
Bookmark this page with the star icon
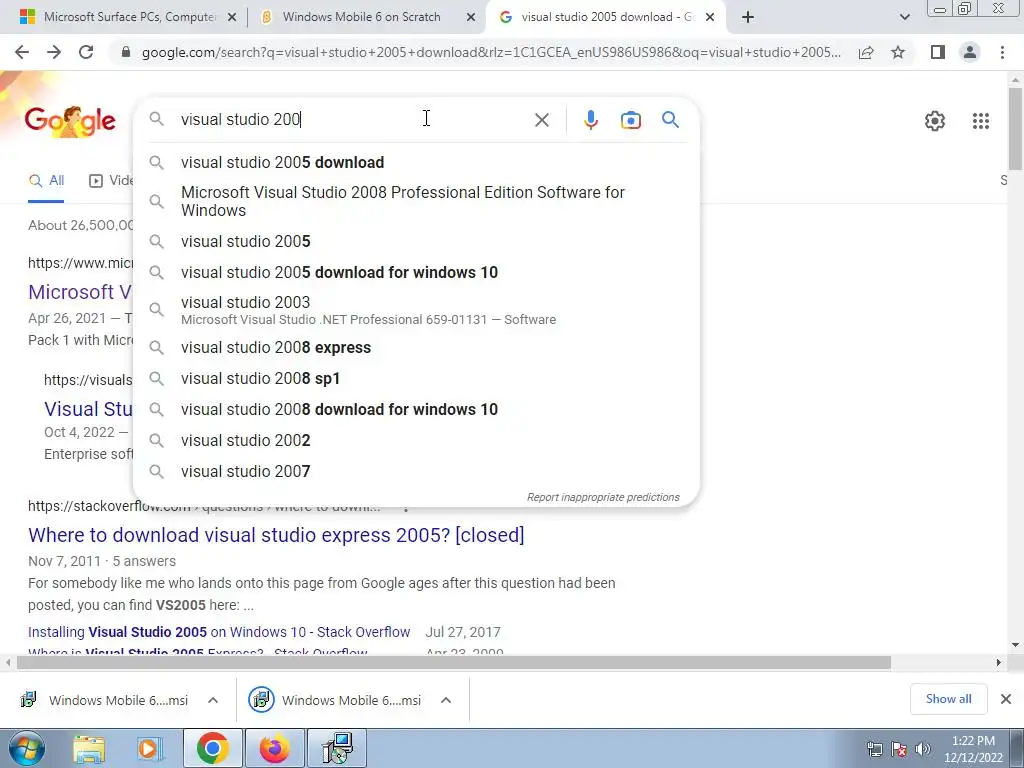[898, 52]
